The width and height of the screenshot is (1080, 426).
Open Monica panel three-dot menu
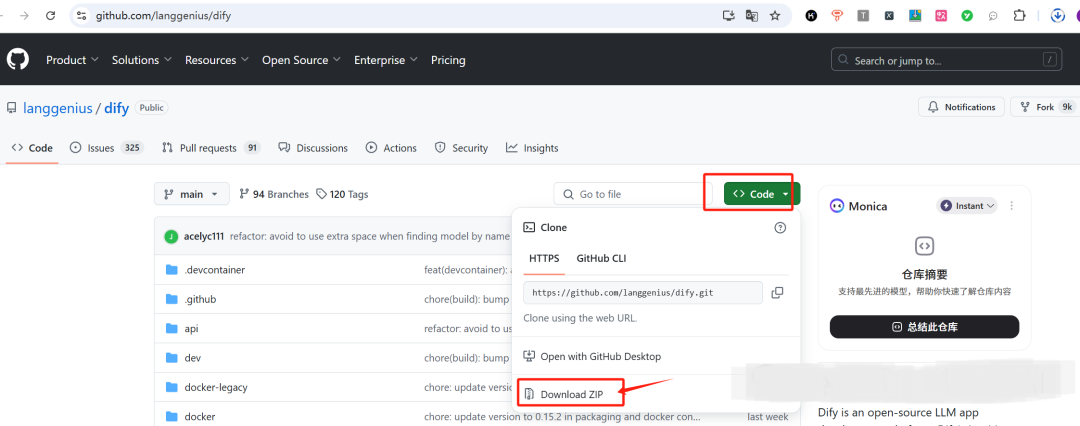[1012, 205]
